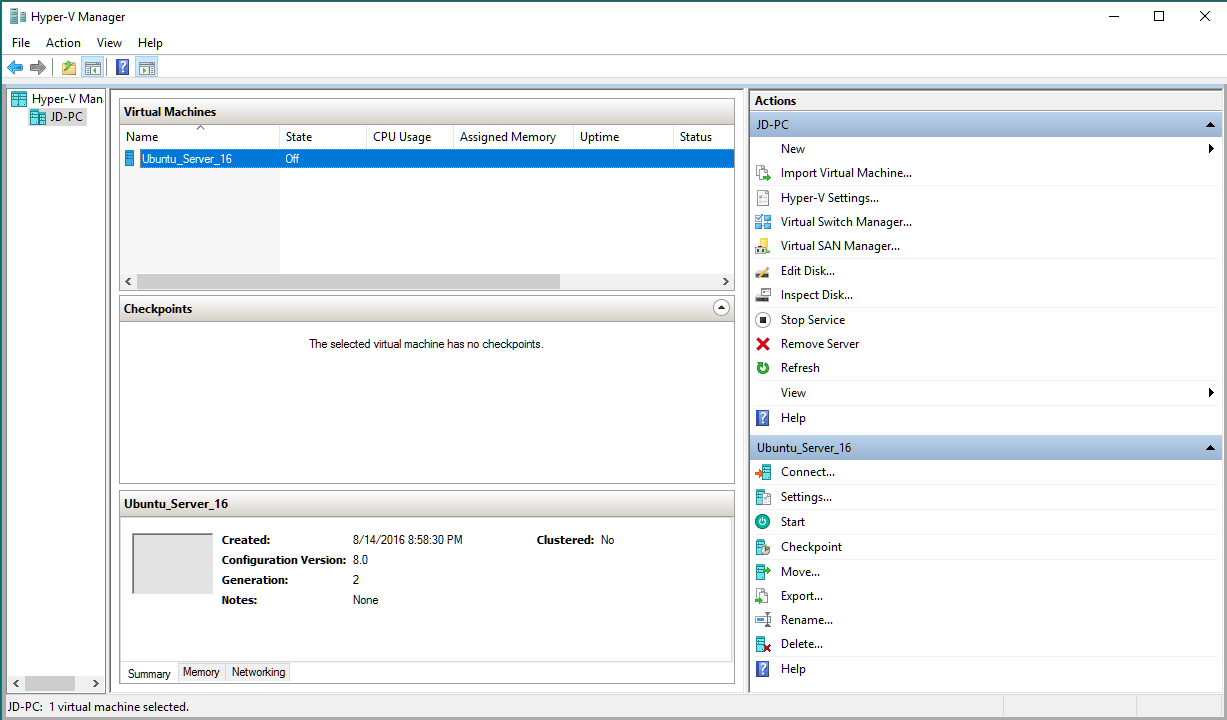This screenshot has height=720, width=1227.
Task: Sort by the State column header
Action: 323,137
